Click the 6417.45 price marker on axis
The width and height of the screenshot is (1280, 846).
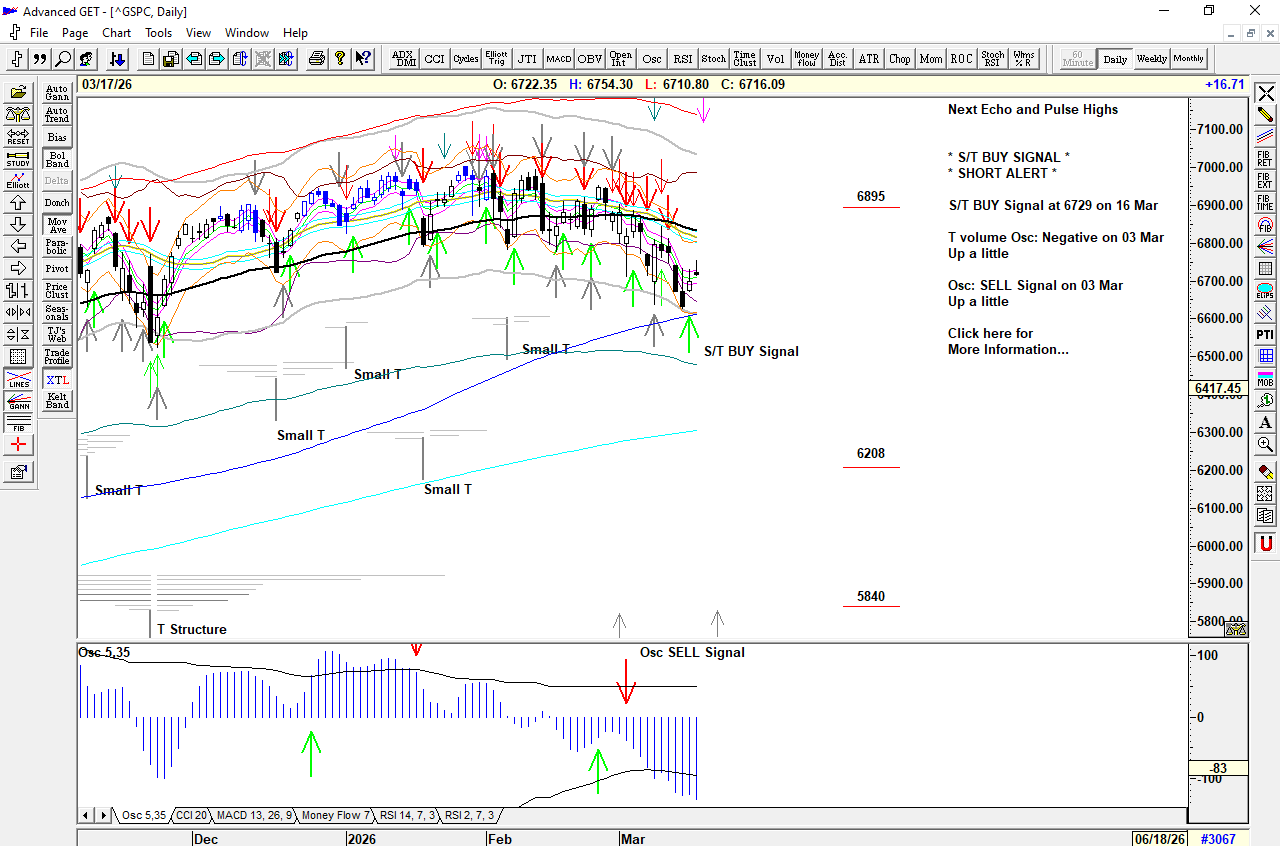click(x=1217, y=388)
